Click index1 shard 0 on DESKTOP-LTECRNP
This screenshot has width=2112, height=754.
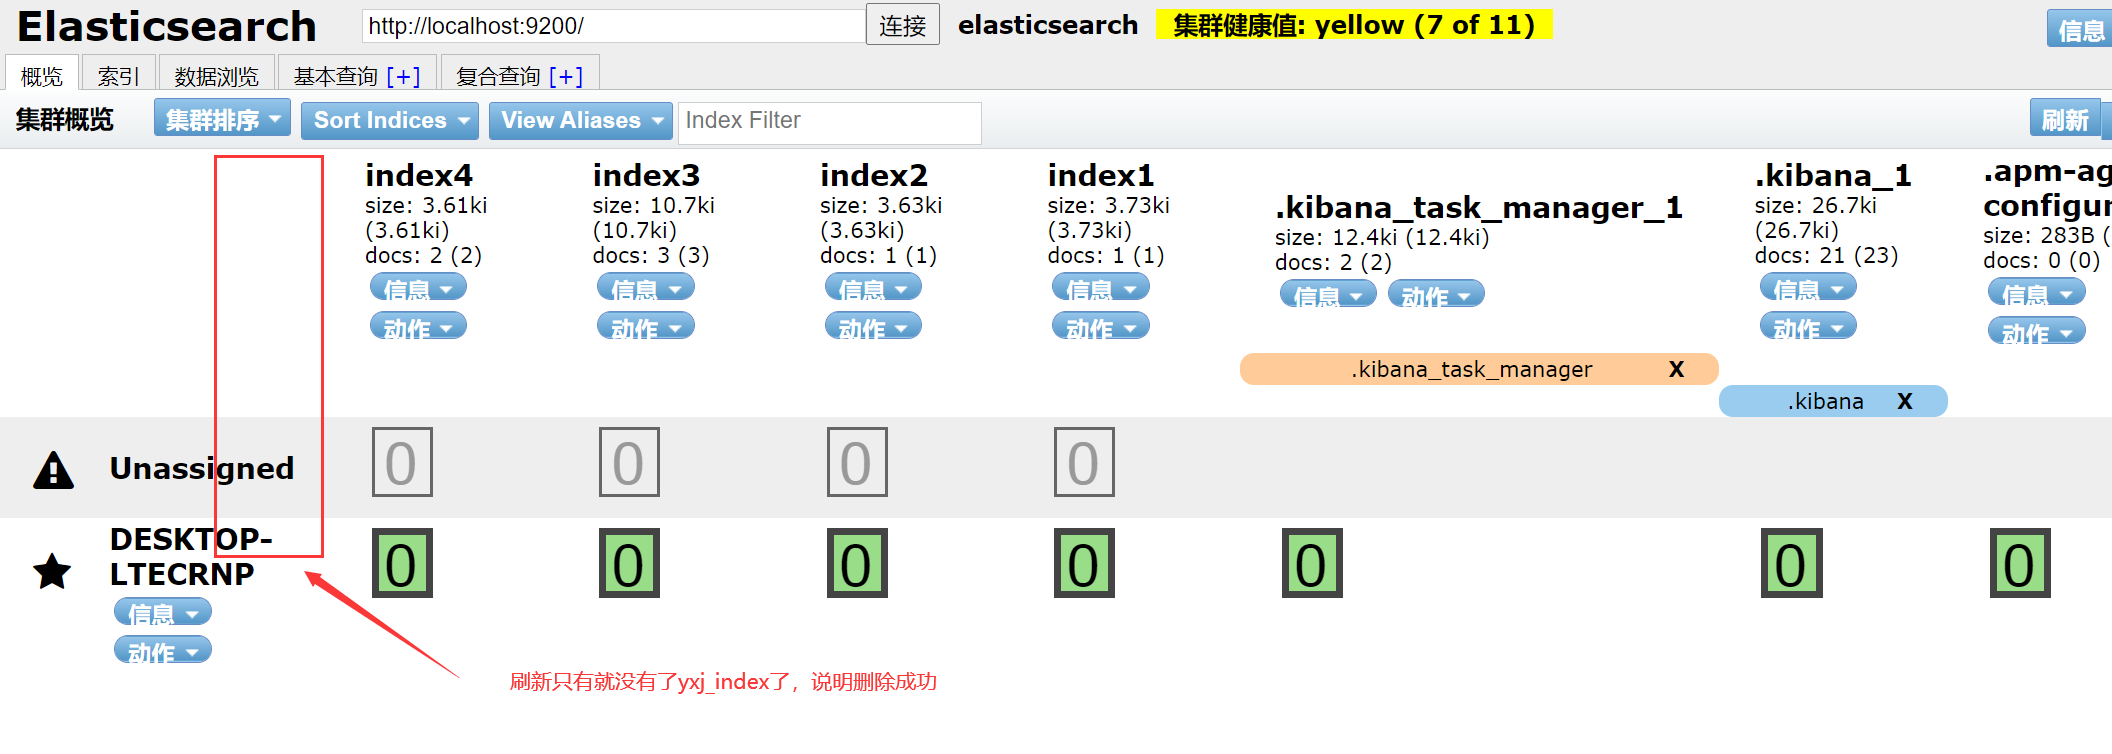click(x=1084, y=563)
